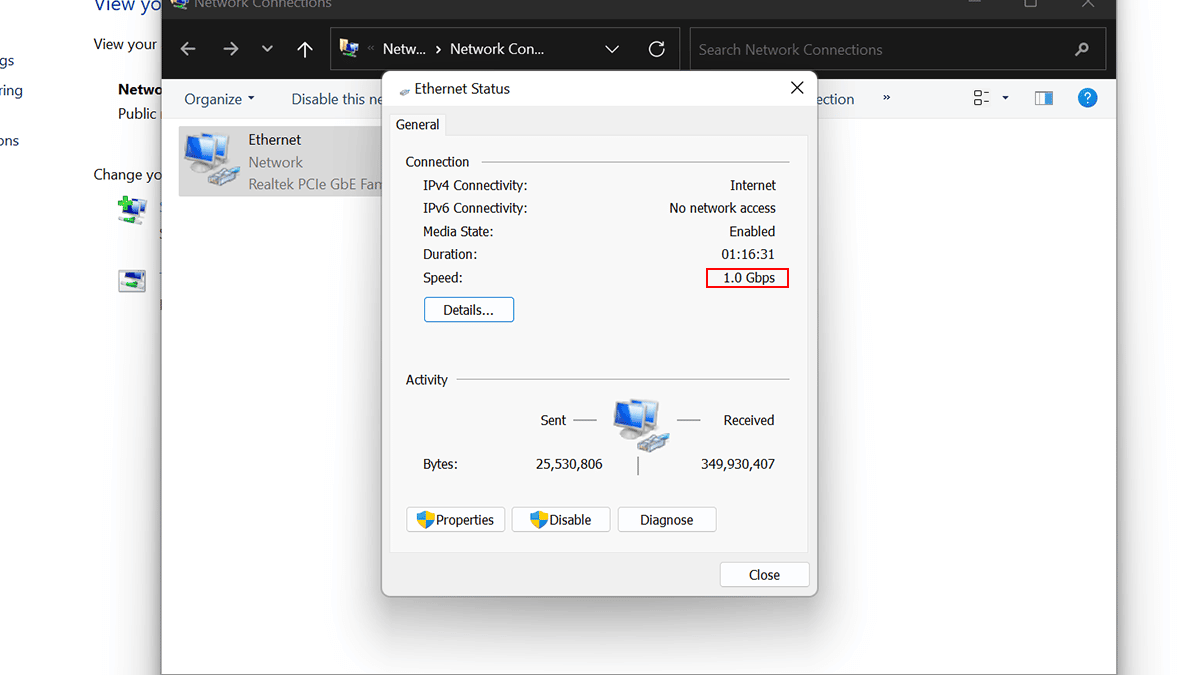Click the Diagnose button

click(x=667, y=520)
